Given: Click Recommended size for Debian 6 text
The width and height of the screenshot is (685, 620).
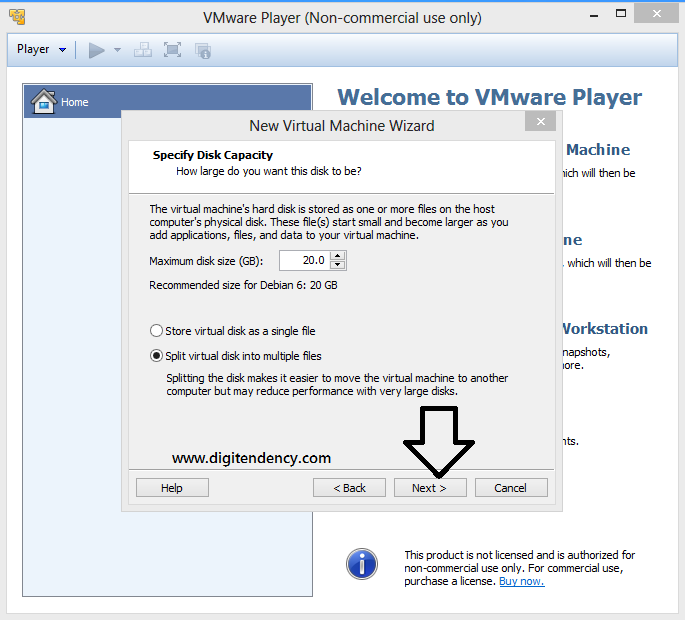Looking at the screenshot, I should [243, 285].
